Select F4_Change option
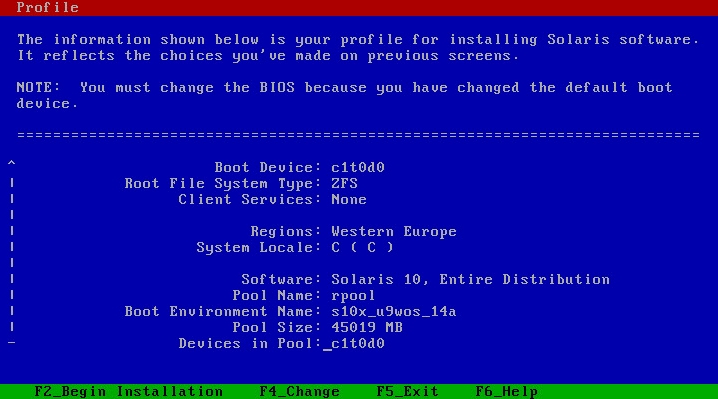 click(x=299, y=391)
